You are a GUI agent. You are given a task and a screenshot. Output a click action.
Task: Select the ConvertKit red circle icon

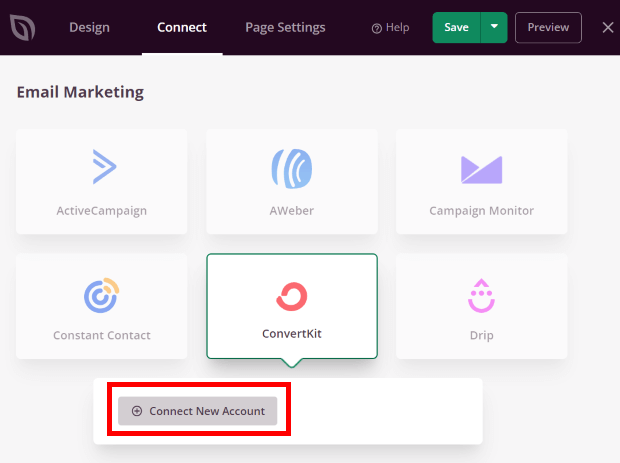coord(292,297)
